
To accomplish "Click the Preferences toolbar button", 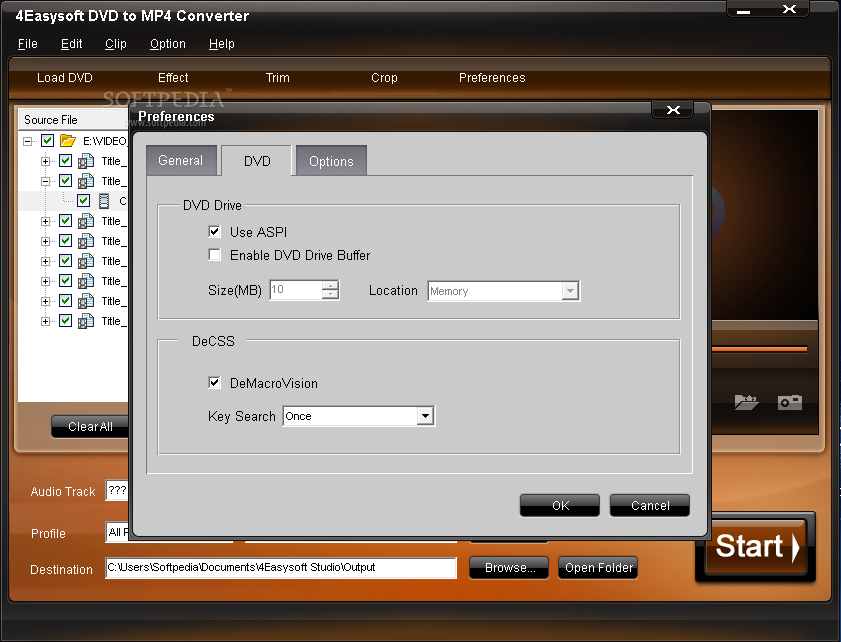I will coord(492,78).
